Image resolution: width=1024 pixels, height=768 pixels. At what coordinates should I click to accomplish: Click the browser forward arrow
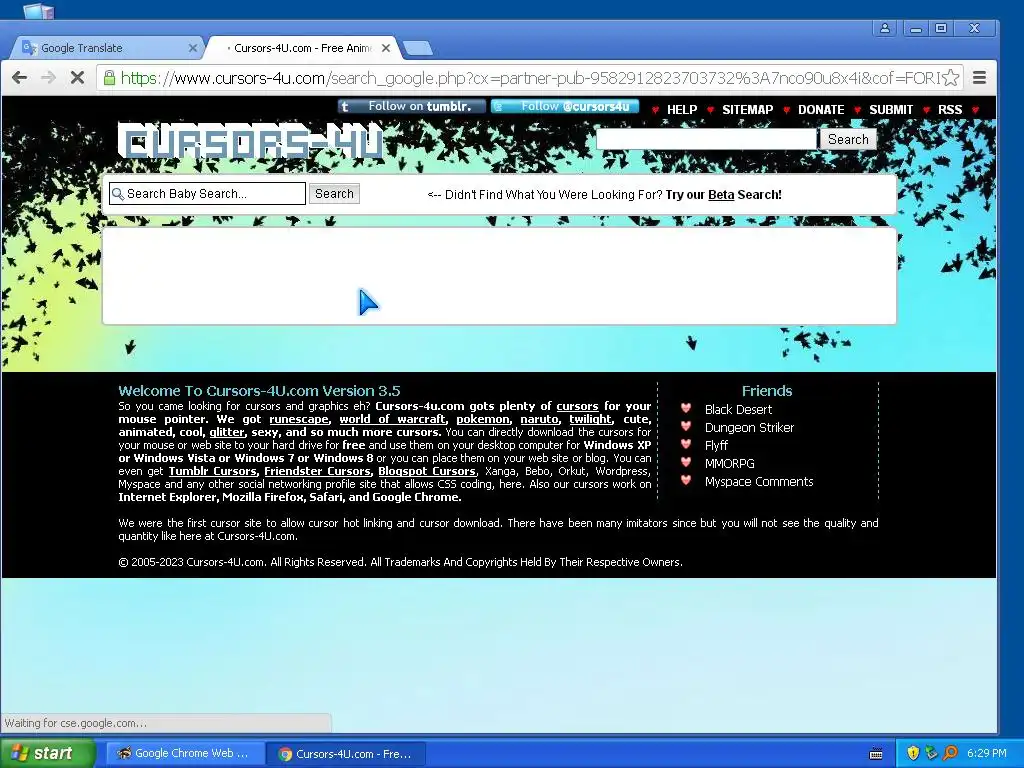point(48,78)
